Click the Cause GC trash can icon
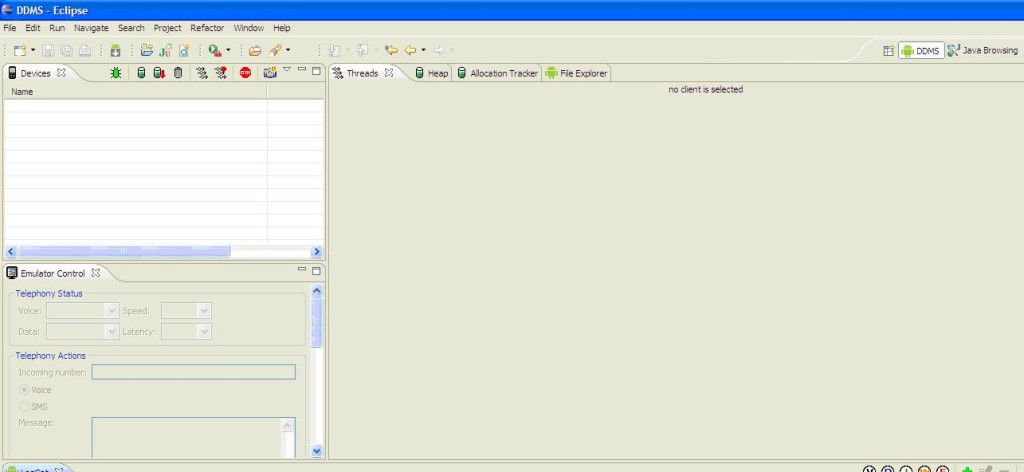 pos(178,73)
